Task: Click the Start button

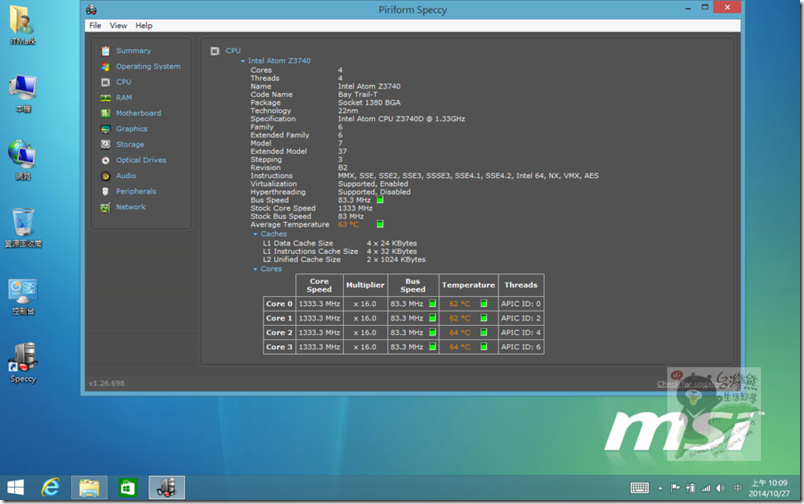Action: [15, 487]
